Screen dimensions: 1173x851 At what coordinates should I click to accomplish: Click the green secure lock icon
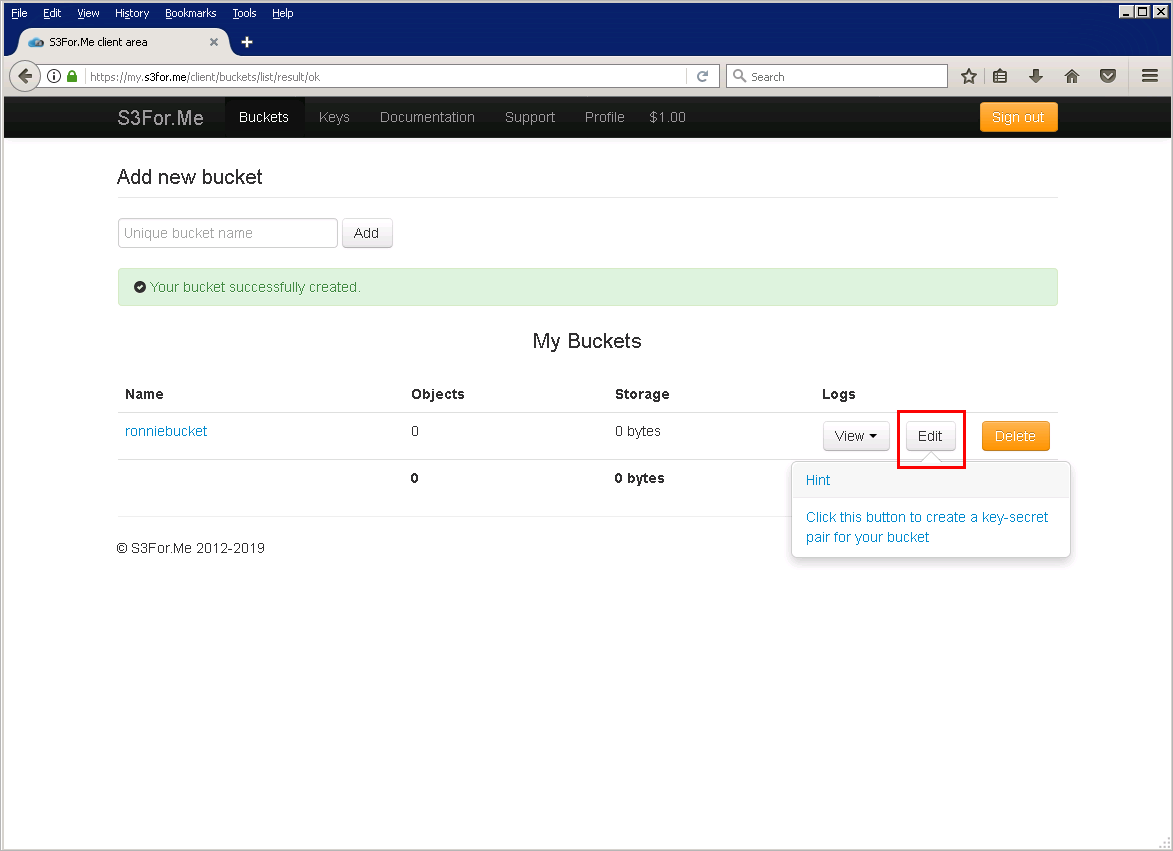(72, 76)
